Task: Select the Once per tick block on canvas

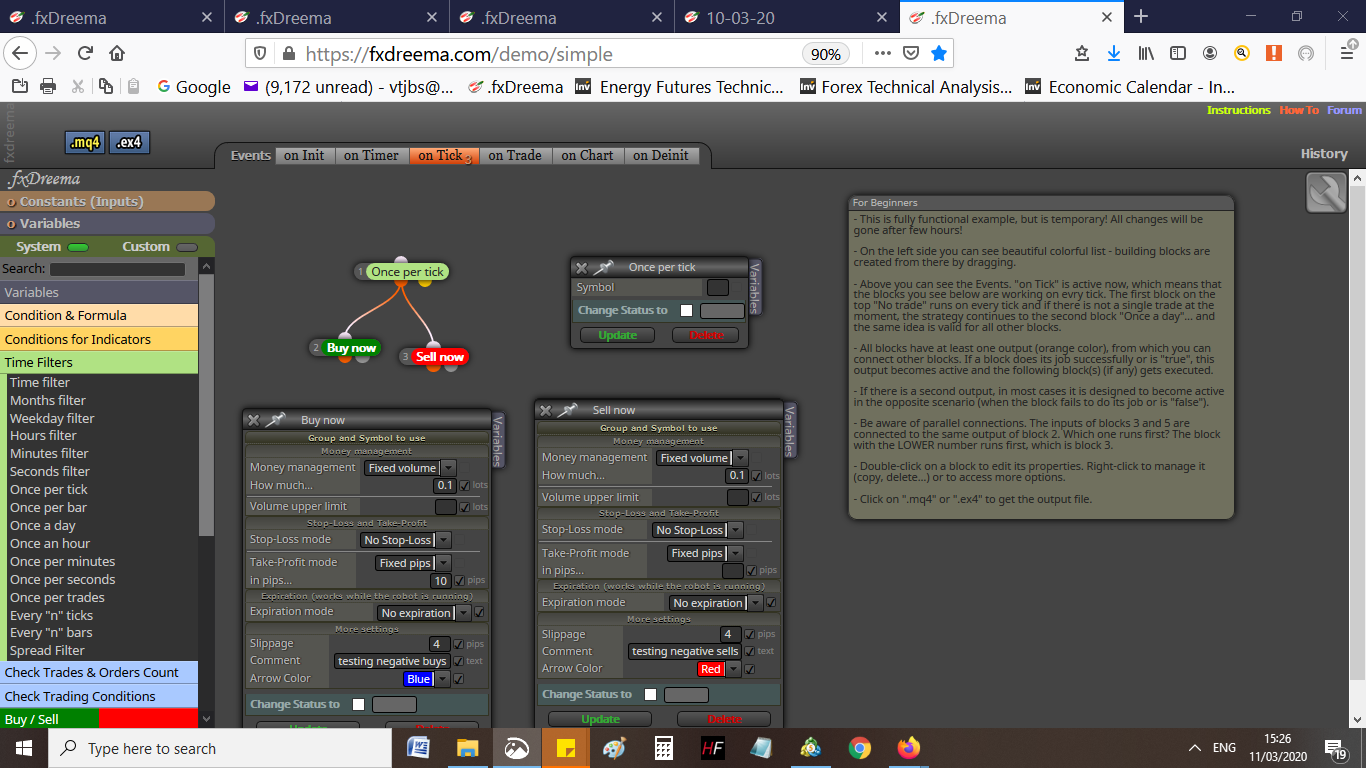Action: coord(406,272)
